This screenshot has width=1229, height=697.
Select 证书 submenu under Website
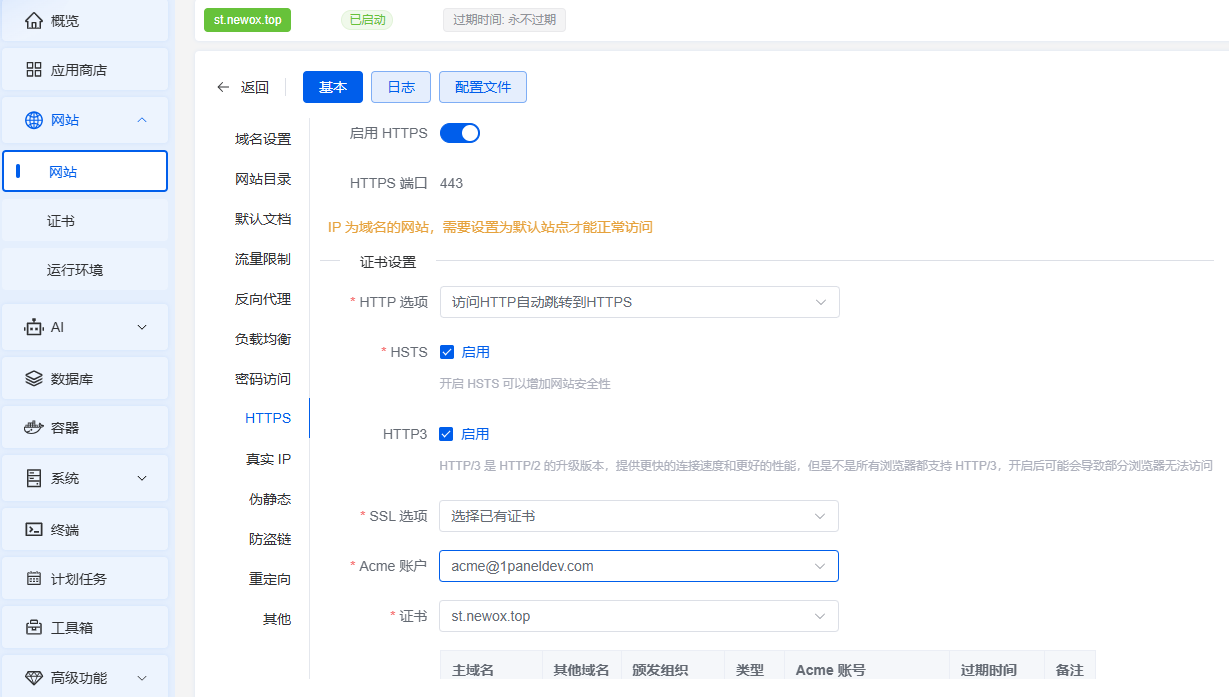[61, 221]
